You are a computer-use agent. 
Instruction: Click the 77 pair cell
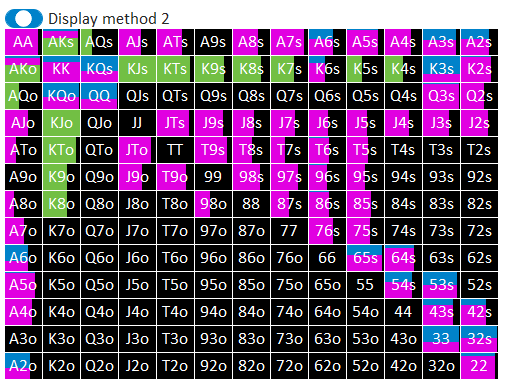289,231
